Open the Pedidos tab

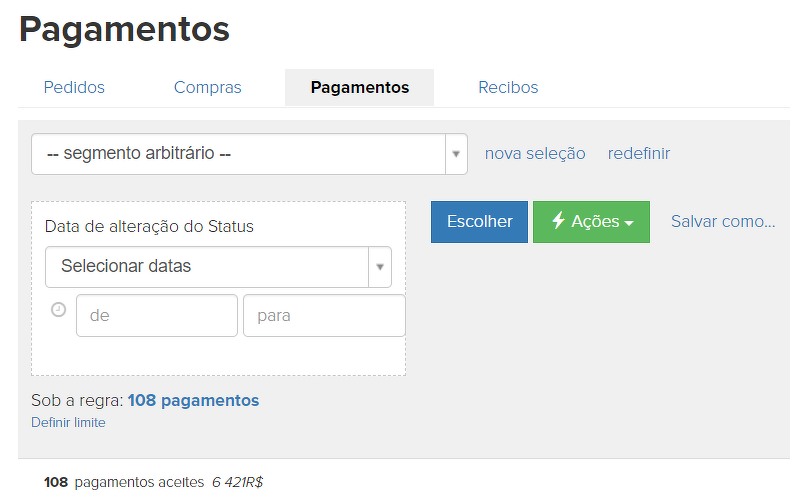tap(74, 87)
